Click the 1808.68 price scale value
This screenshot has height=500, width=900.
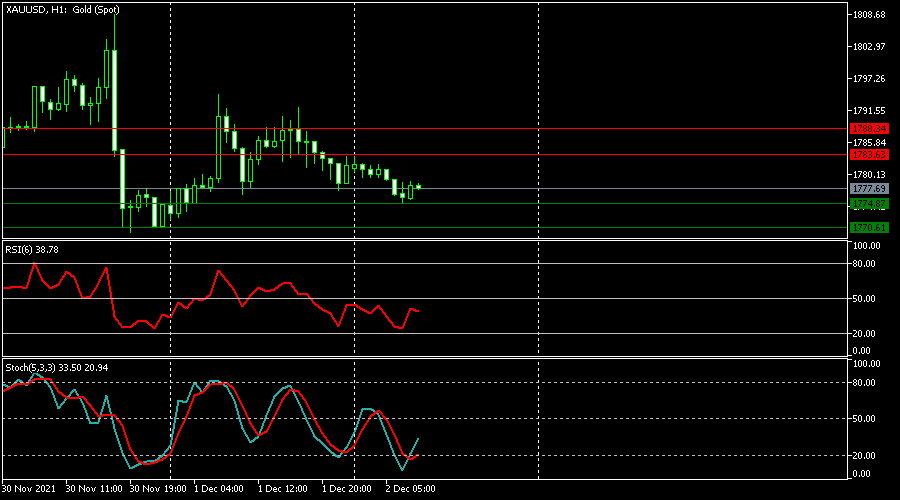pos(869,15)
